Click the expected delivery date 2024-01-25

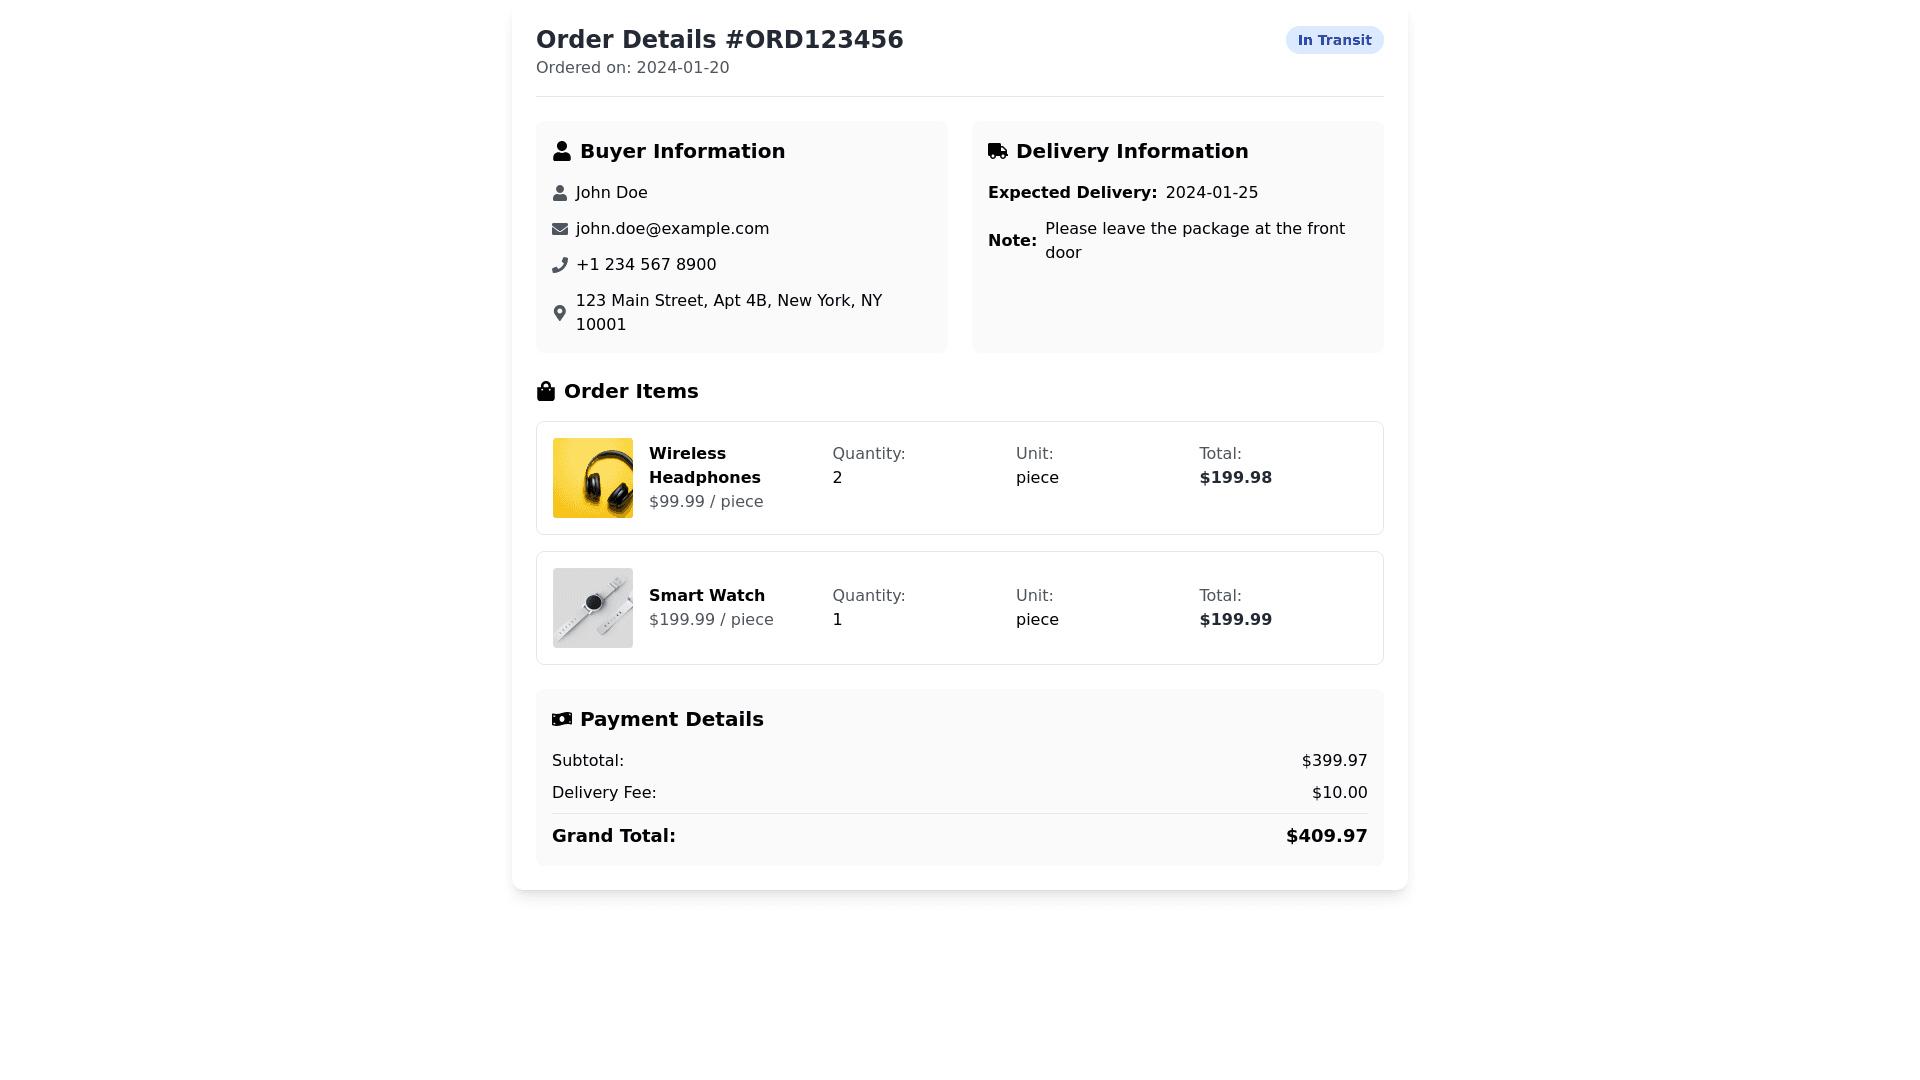pyautogui.click(x=1211, y=193)
